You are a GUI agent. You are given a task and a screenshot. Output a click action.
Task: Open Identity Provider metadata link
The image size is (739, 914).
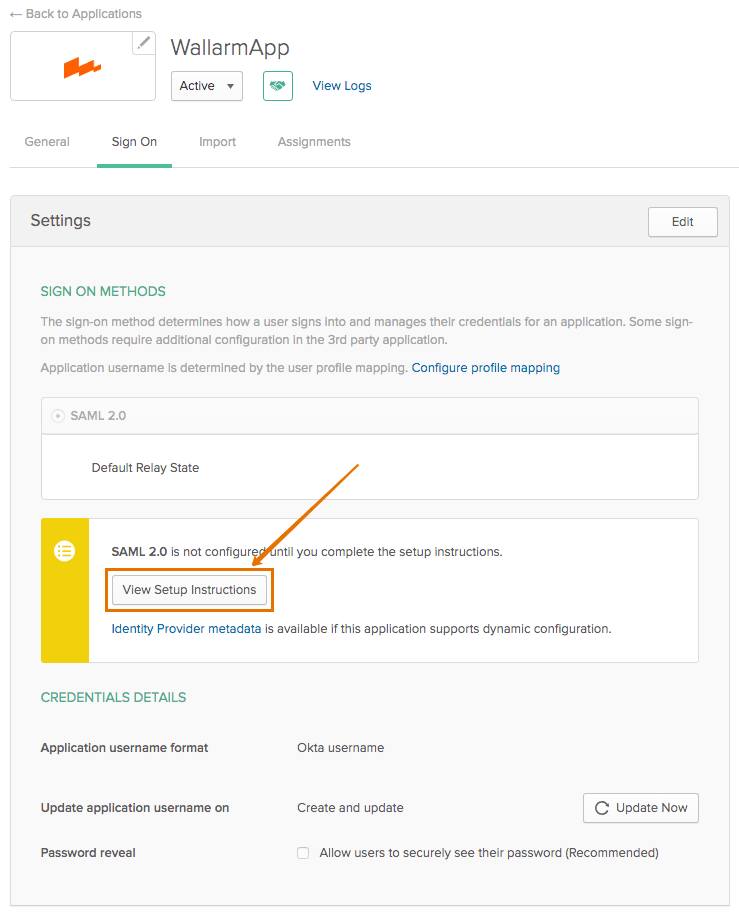186,629
